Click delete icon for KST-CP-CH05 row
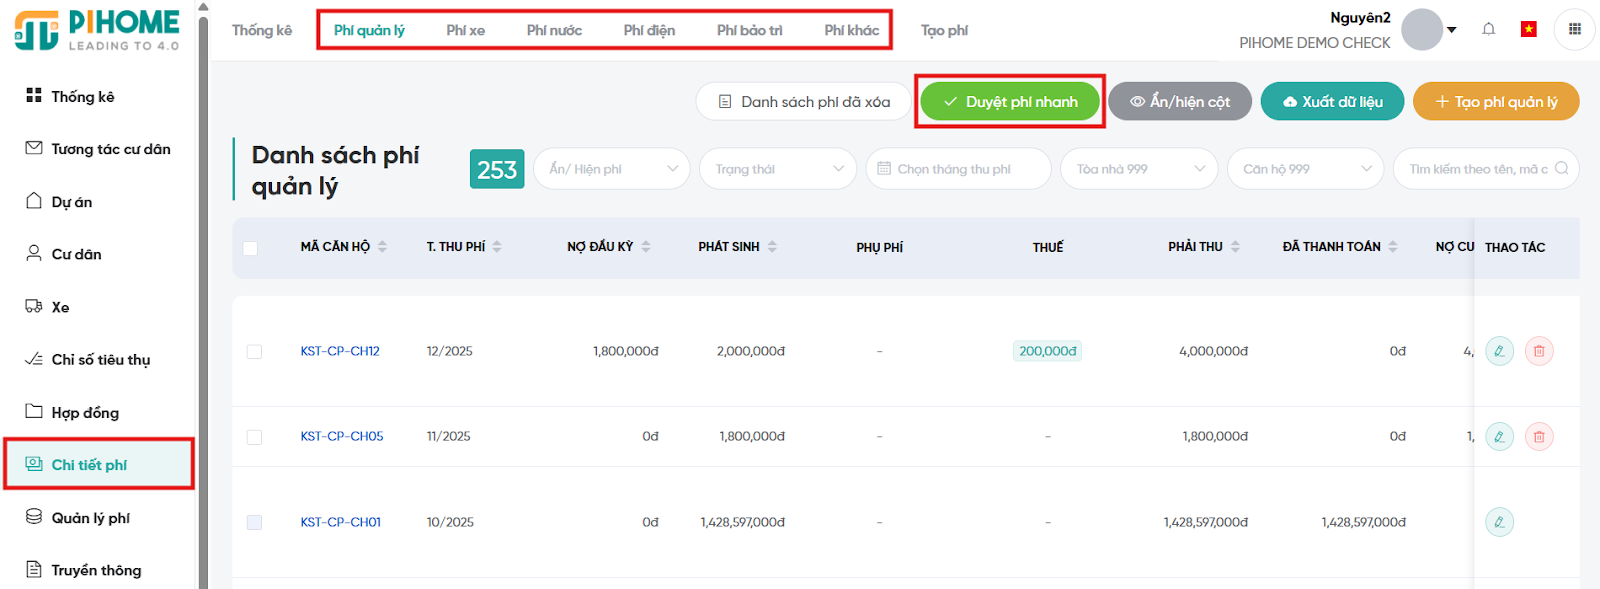The height and width of the screenshot is (589, 1600). (x=1539, y=436)
